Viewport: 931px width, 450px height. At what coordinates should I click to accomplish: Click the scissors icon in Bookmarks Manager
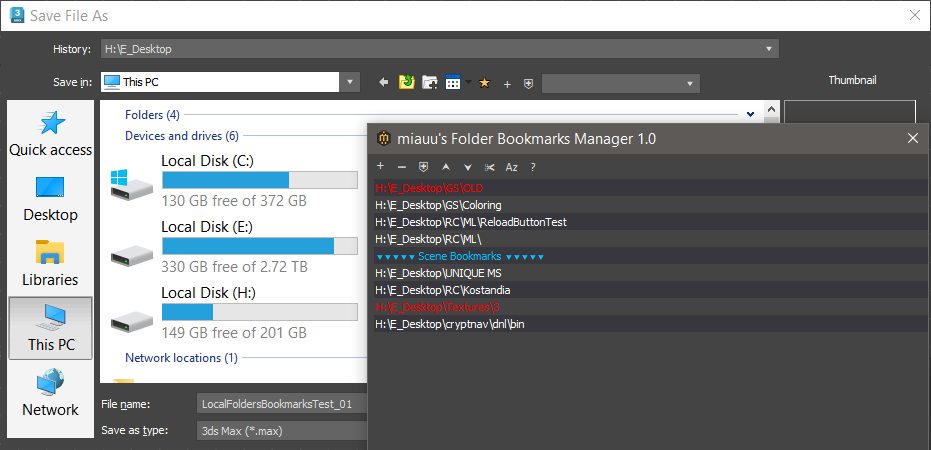(x=489, y=167)
